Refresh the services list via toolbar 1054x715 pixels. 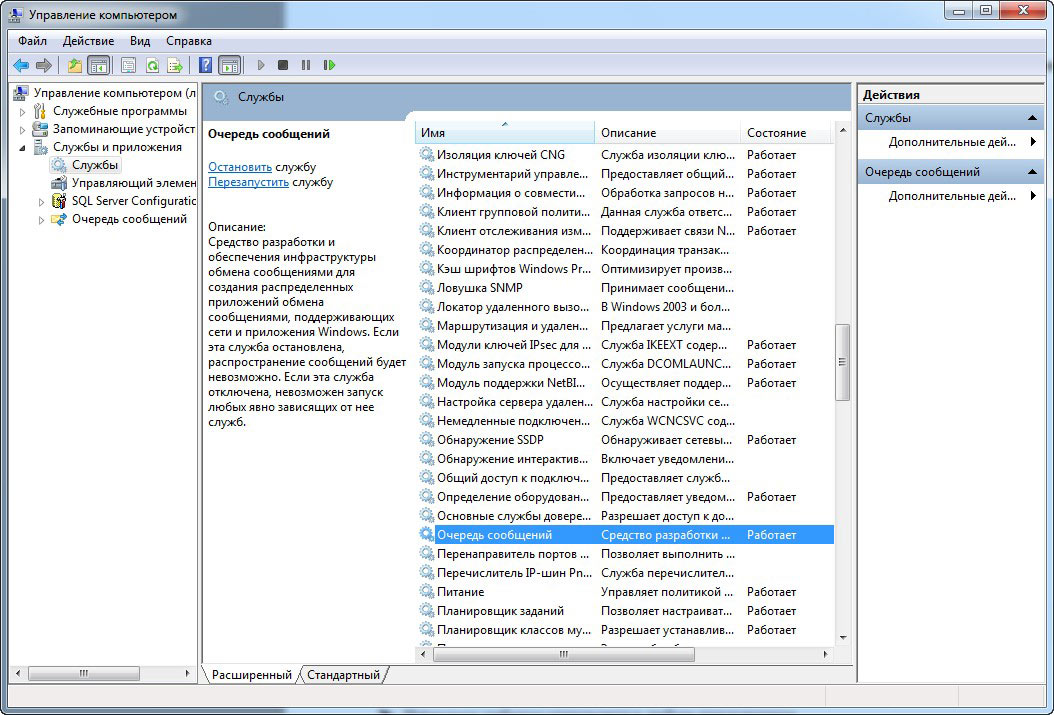[x=153, y=65]
